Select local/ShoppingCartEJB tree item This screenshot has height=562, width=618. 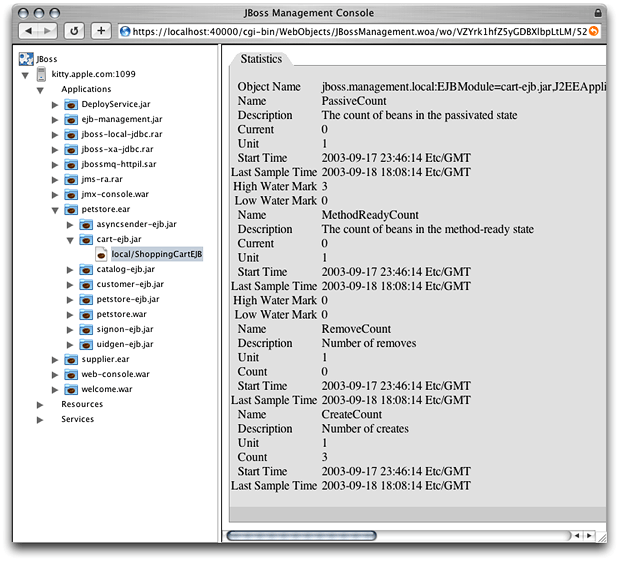[x=157, y=254]
